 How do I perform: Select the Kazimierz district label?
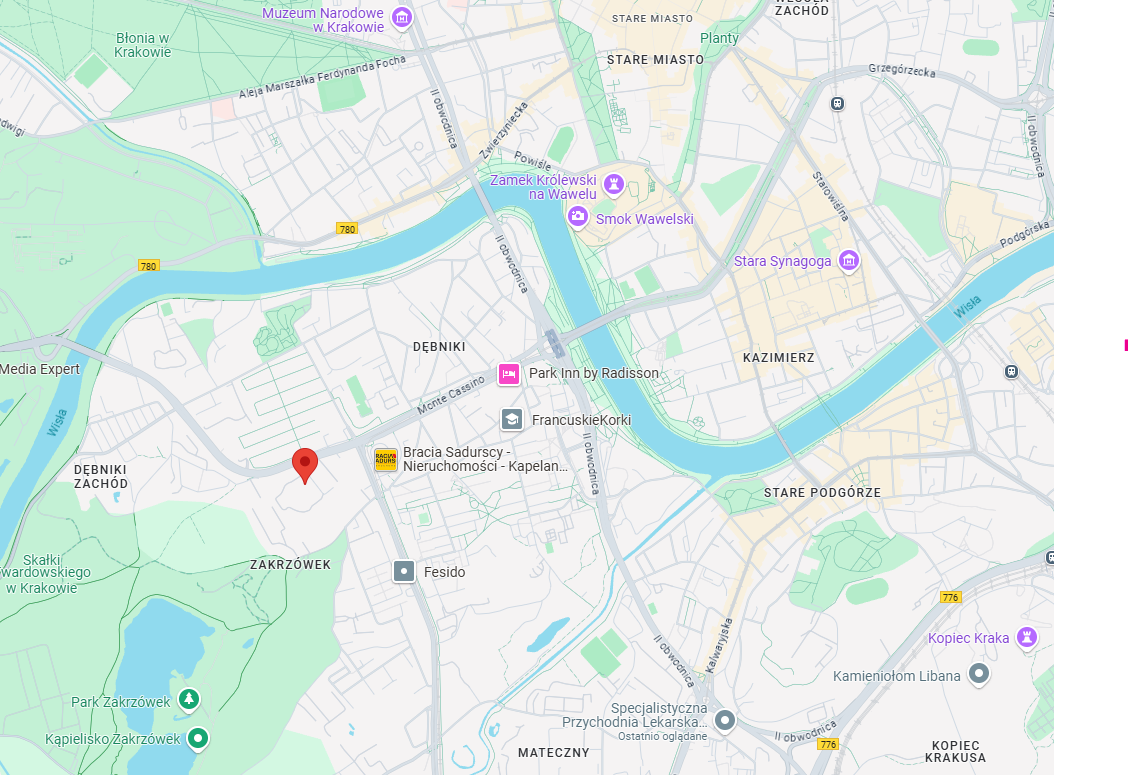coord(778,357)
